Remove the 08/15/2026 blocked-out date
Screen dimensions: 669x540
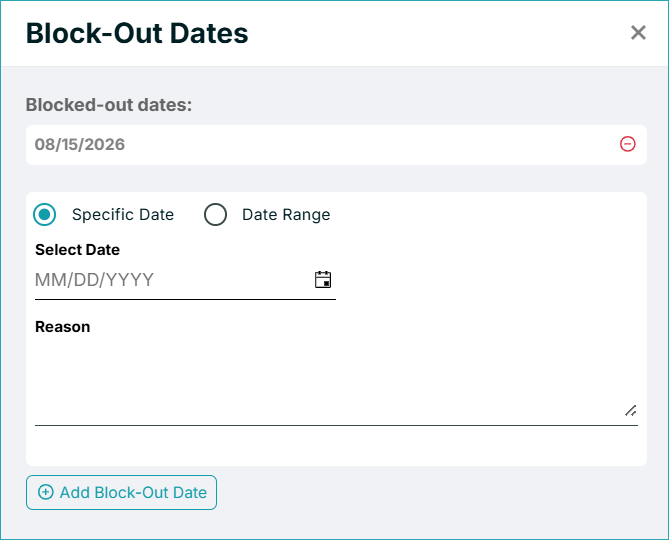tap(627, 144)
